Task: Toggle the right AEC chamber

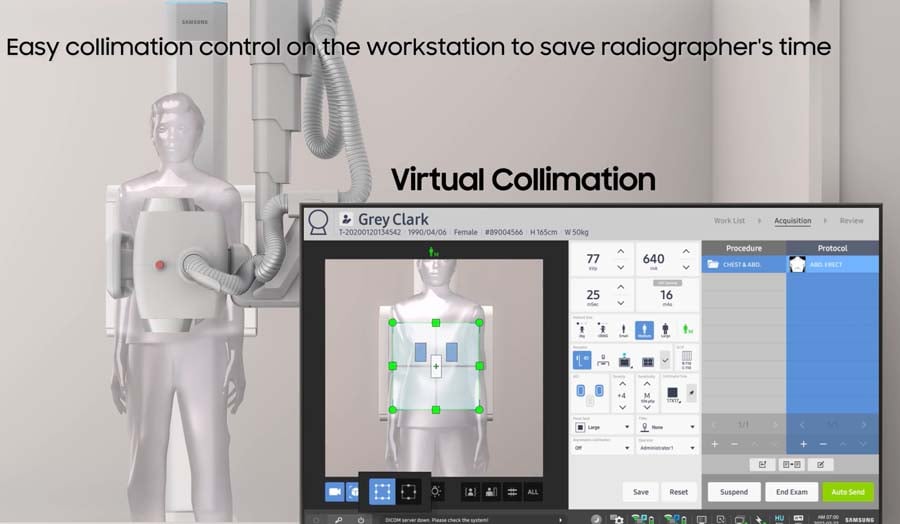Action: (x=599, y=391)
